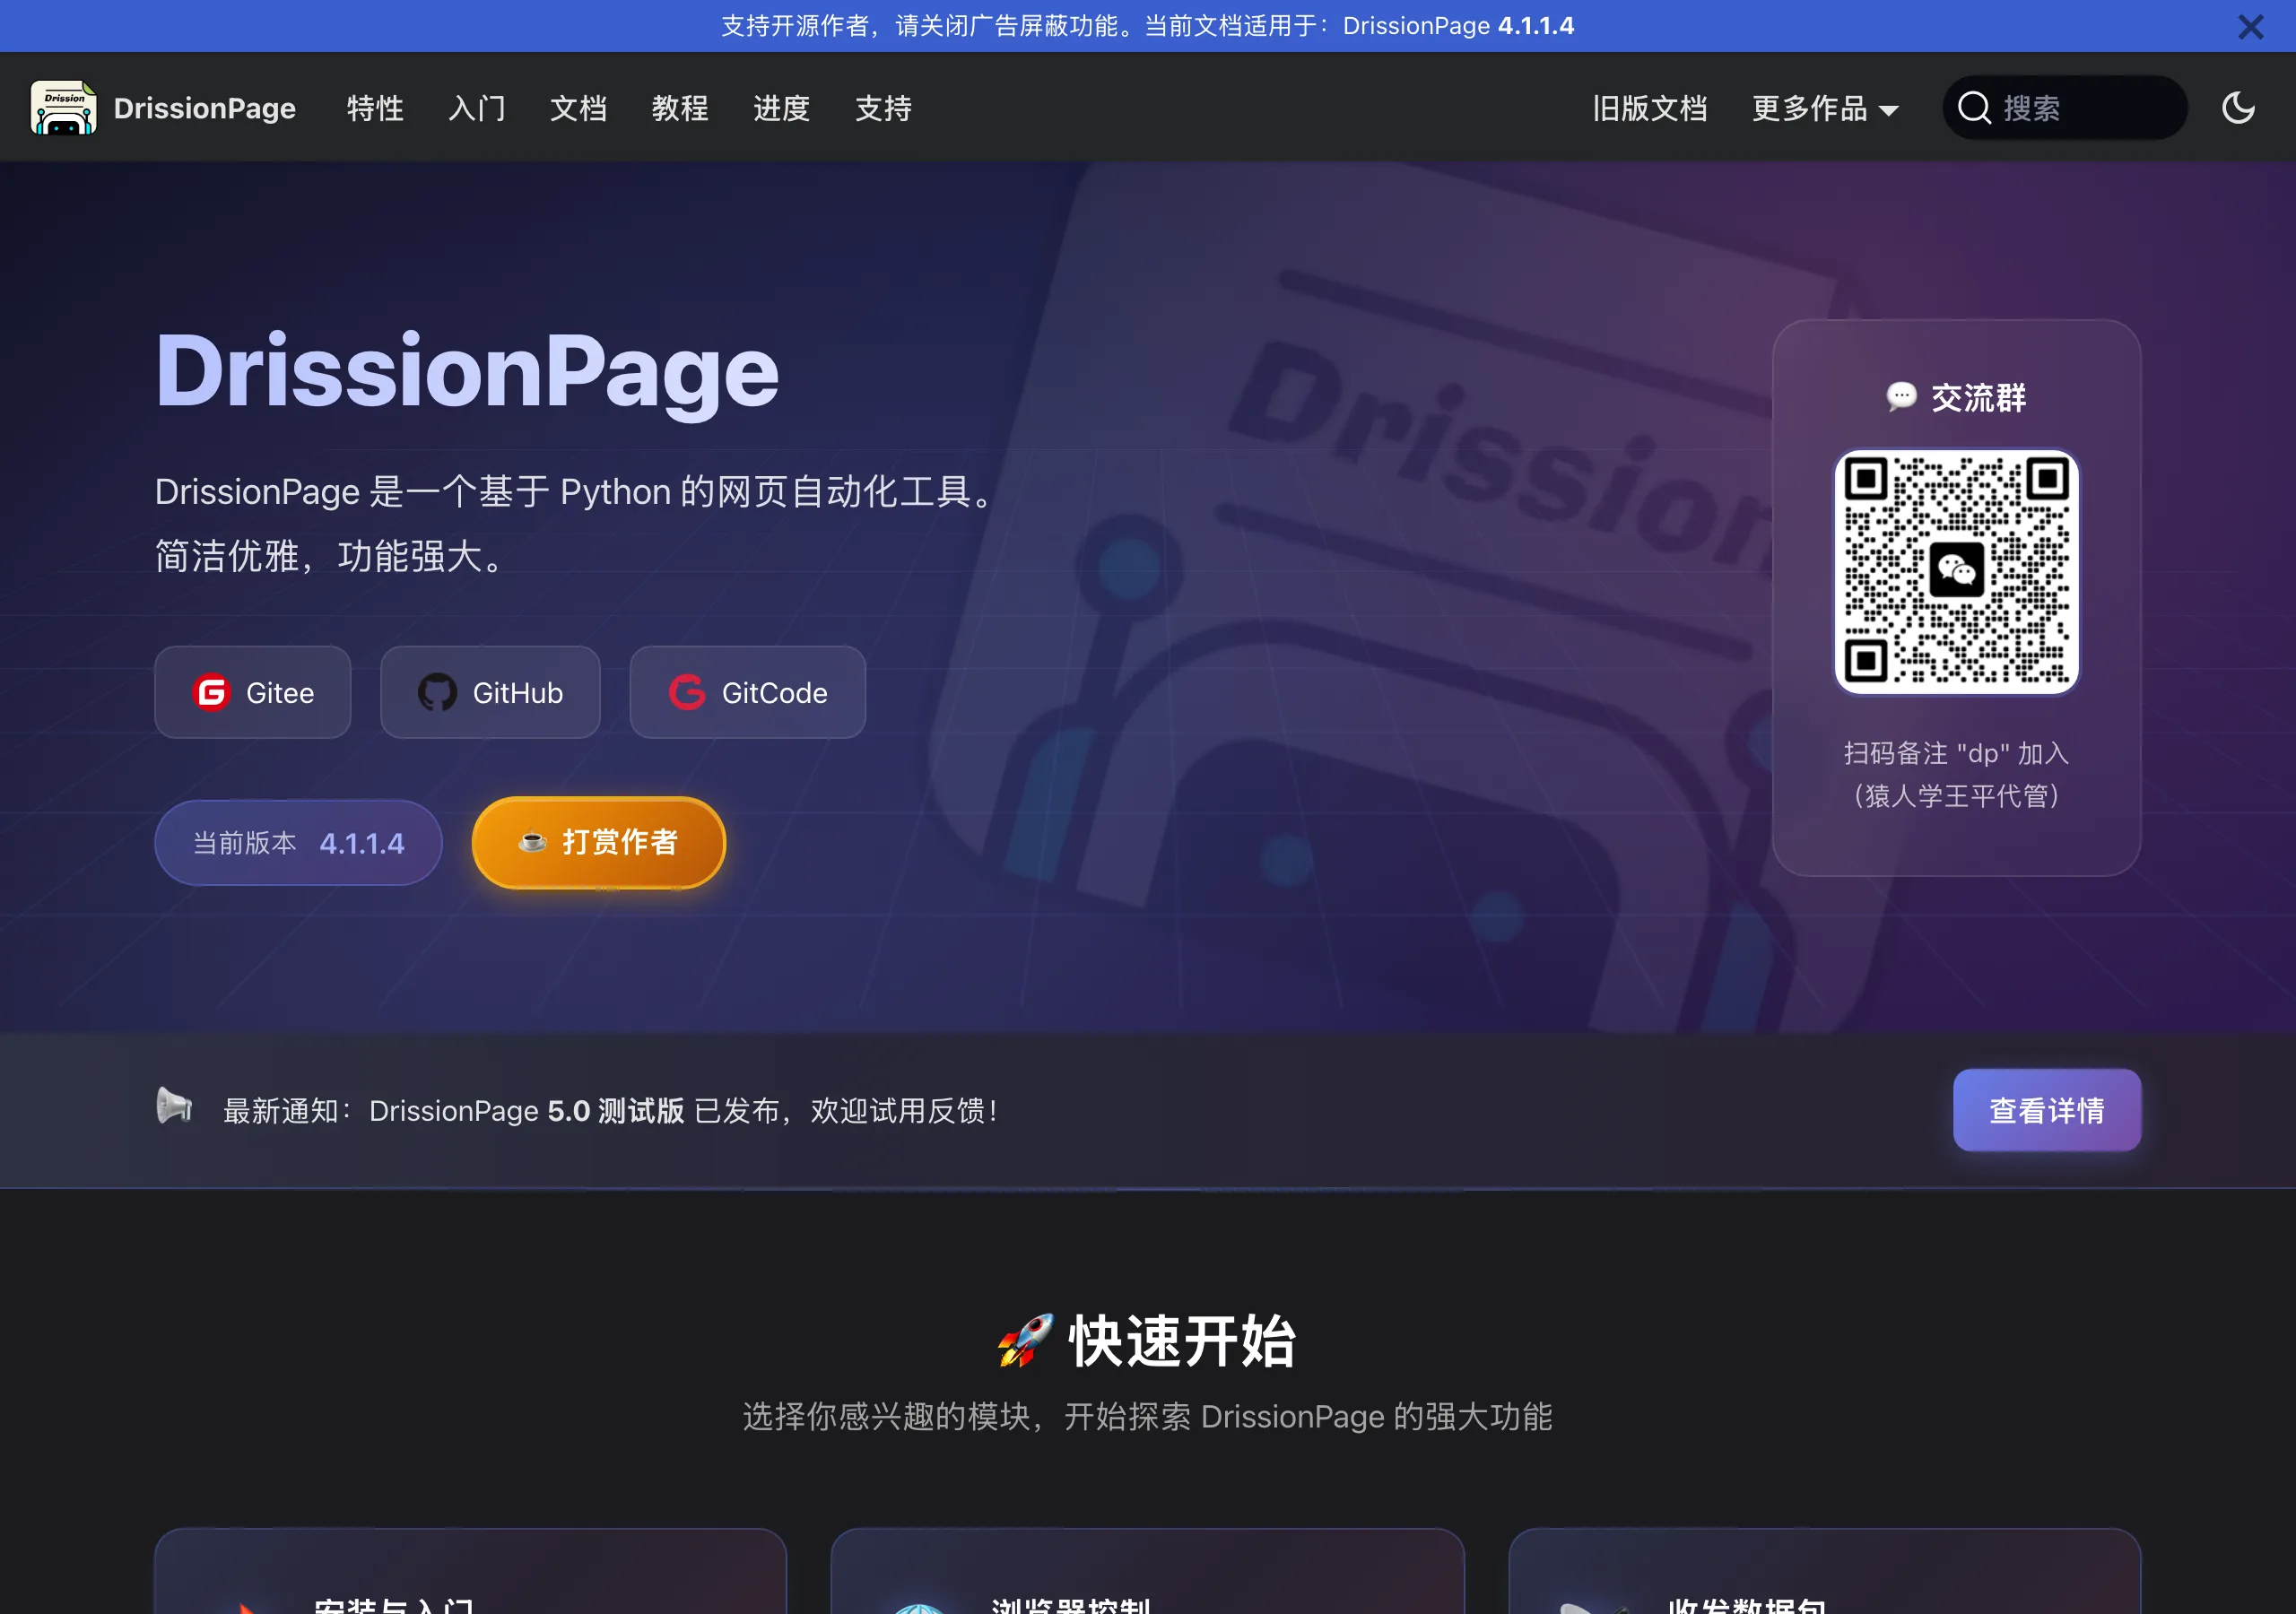This screenshot has width=2296, height=1614.
Task: Click the orange 打赏作者 button
Action: click(599, 843)
